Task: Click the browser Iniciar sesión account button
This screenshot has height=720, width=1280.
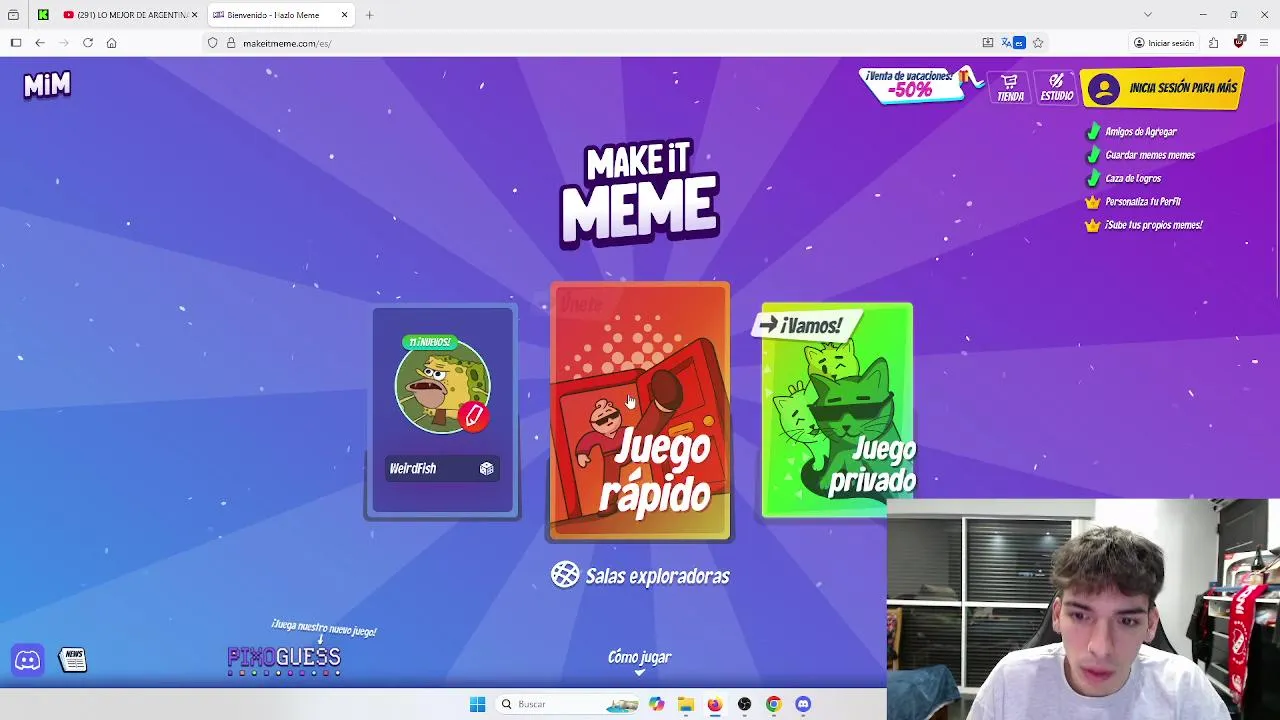Action: click(1164, 43)
